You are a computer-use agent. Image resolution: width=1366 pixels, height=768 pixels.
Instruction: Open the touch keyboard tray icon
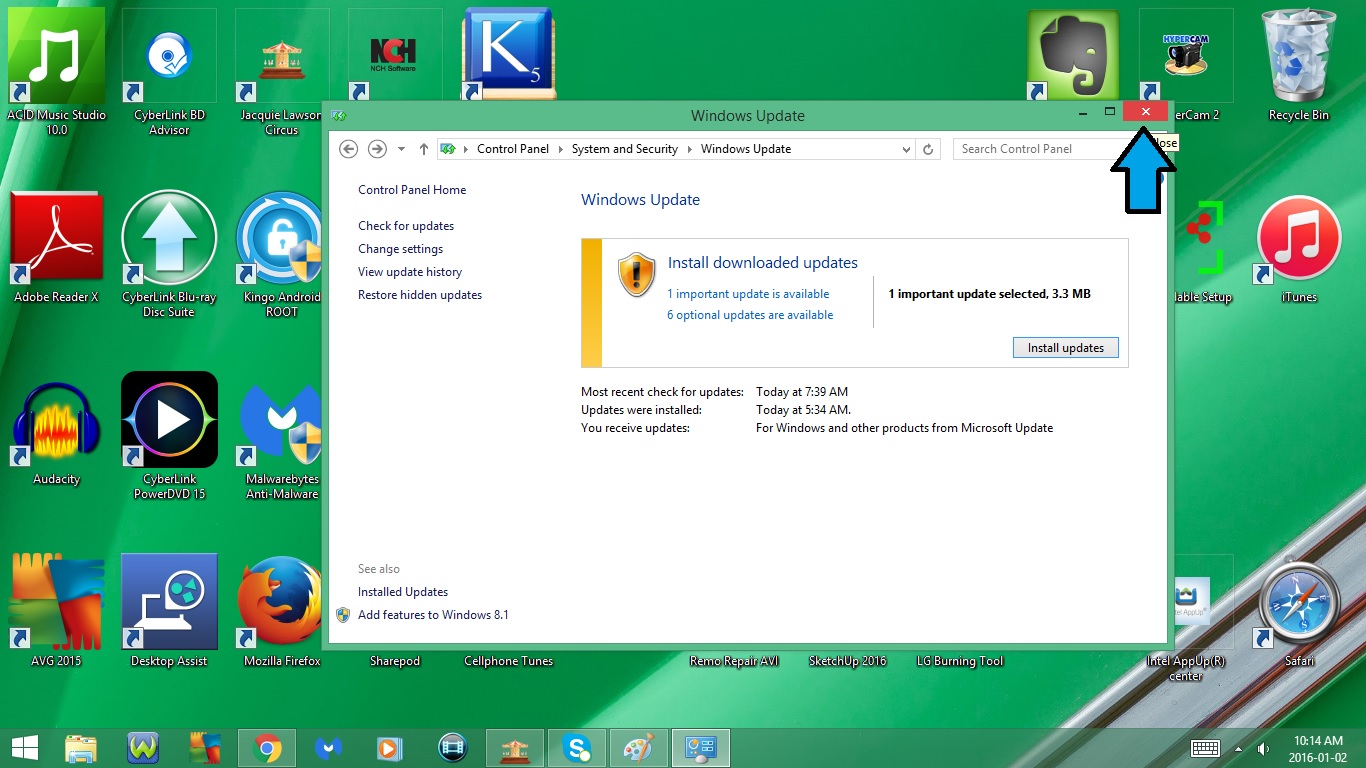1205,748
